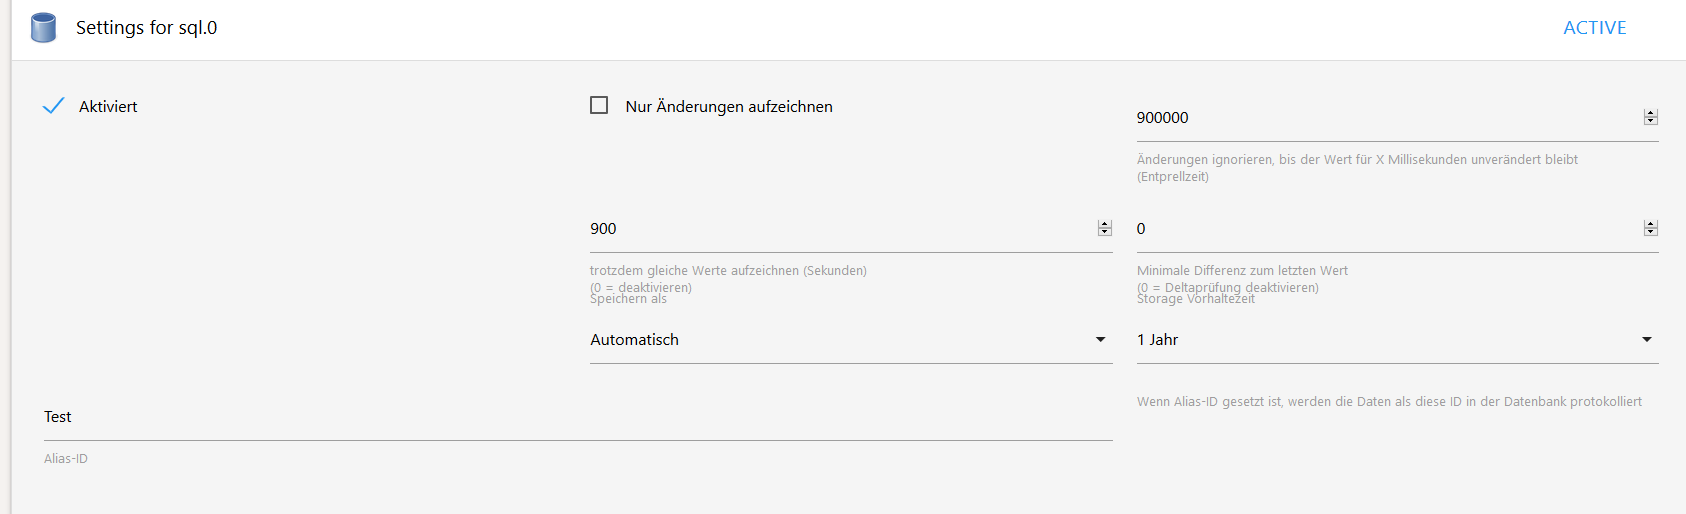This screenshot has width=1686, height=514.
Task: Click the 900 seconds input field
Action: [840, 229]
